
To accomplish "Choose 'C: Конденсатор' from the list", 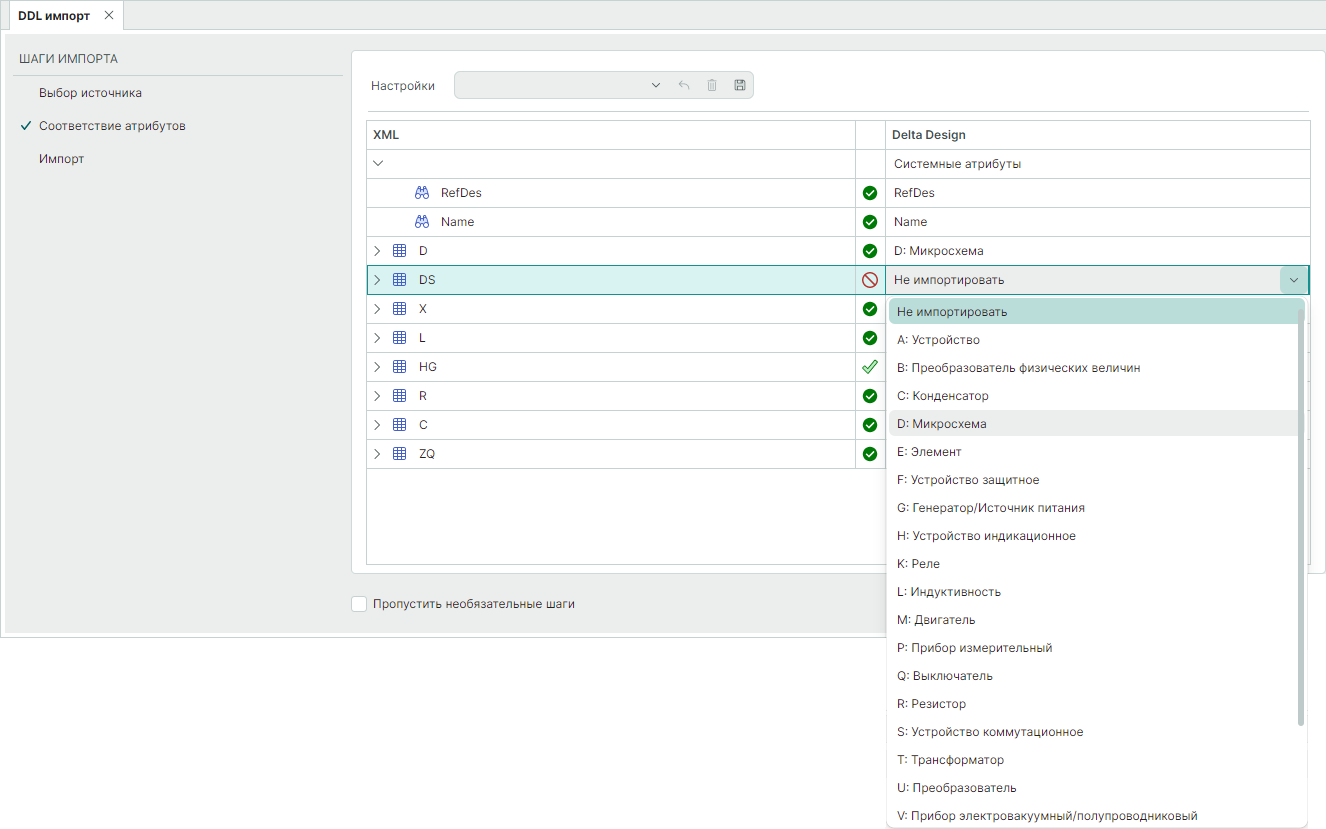I will [943, 396].
